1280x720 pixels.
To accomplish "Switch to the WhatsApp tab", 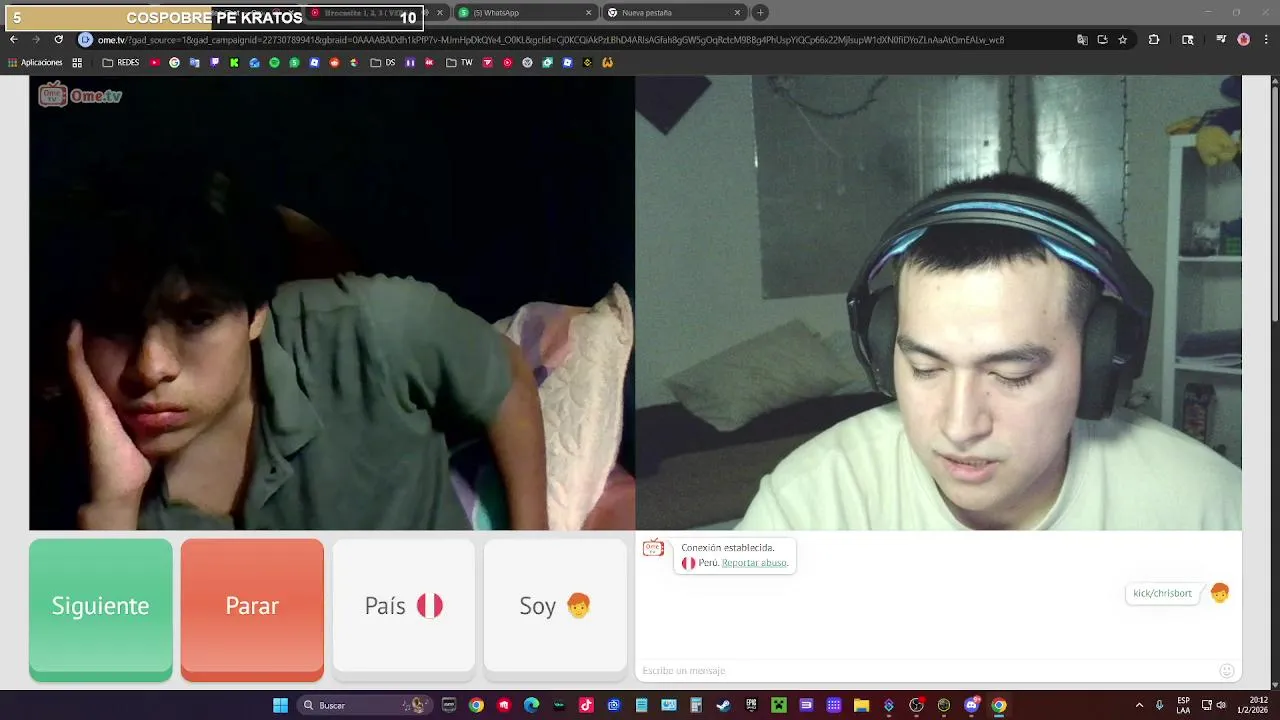I will [x=519, y=13].
